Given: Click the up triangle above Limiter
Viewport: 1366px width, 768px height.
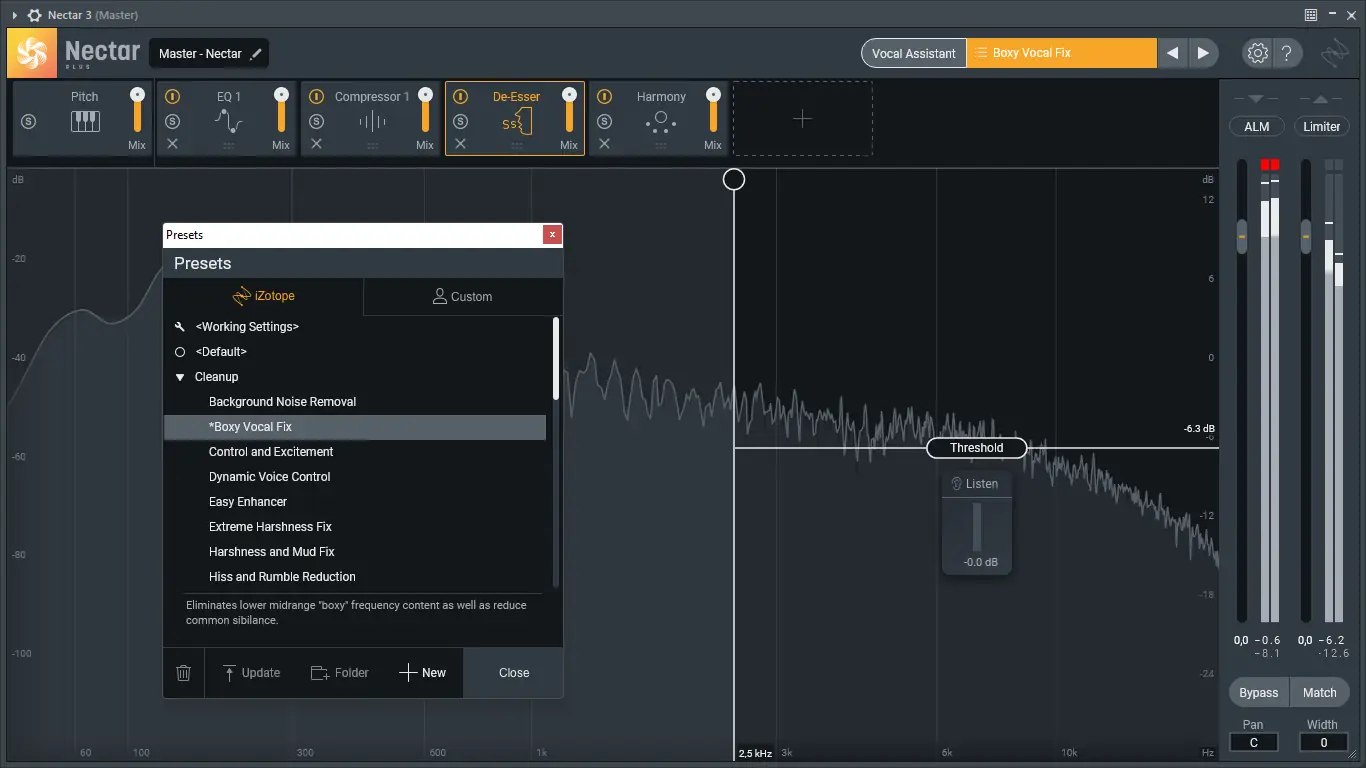Looking at the screenshot, I should (1321, 99).
